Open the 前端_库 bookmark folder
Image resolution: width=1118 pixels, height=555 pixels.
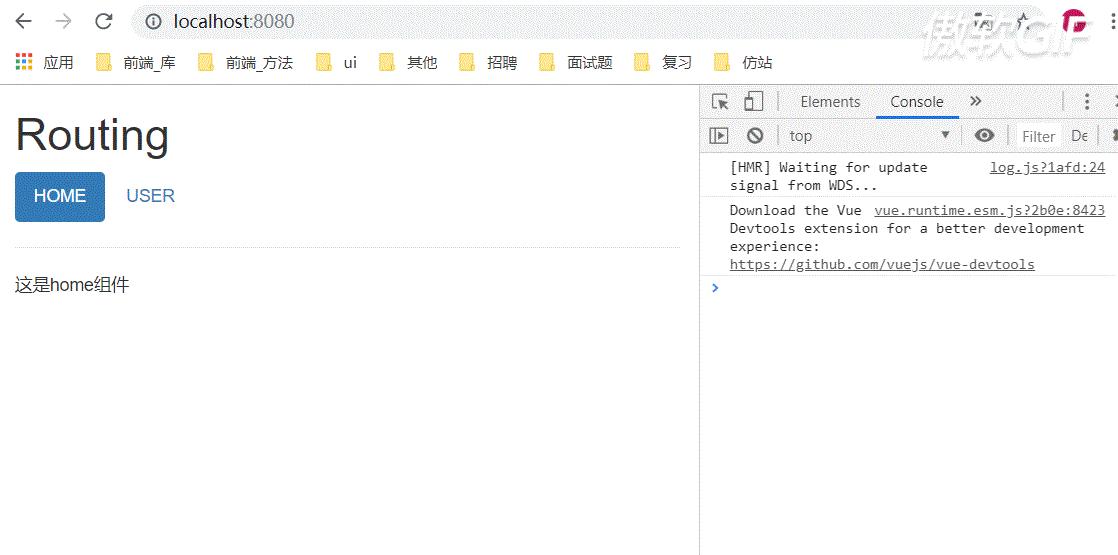click(x=136, y=63)
